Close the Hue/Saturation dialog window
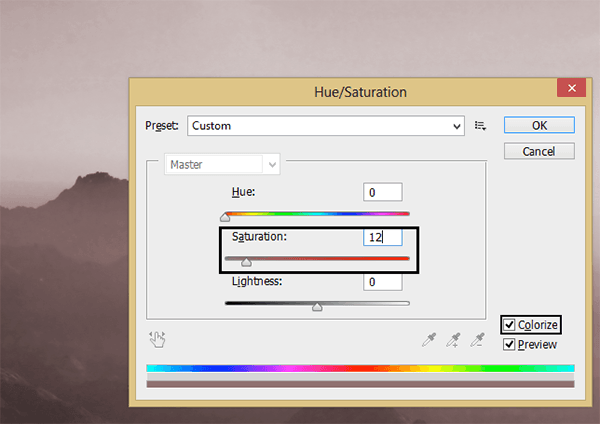 click(x=572, y=89)
